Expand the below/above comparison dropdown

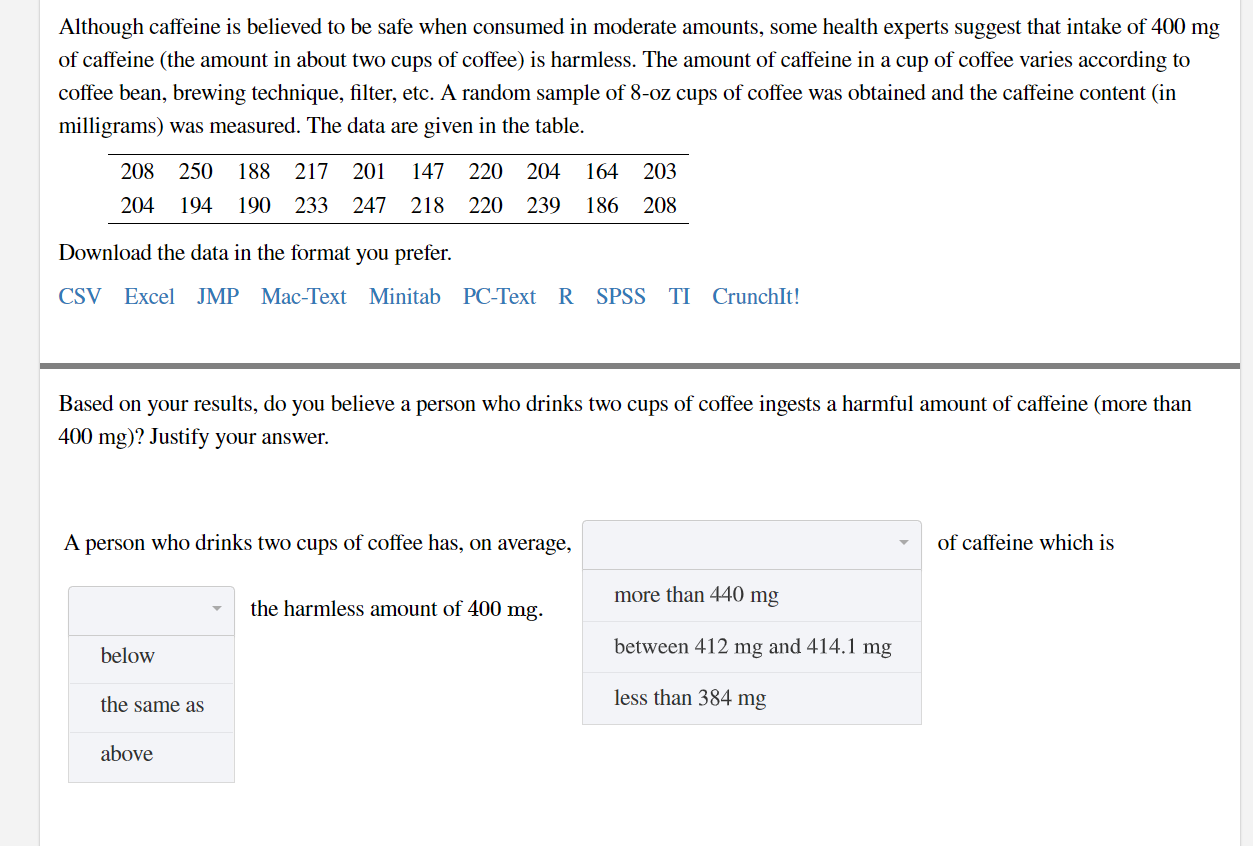[x=151, y=609]
